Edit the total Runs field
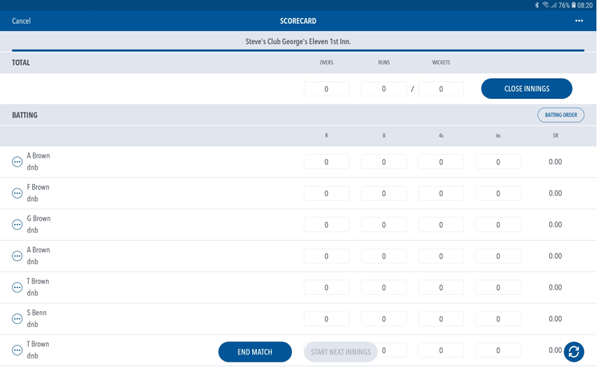The width and height of the screenshot is (602, 378). click(384, 89)
